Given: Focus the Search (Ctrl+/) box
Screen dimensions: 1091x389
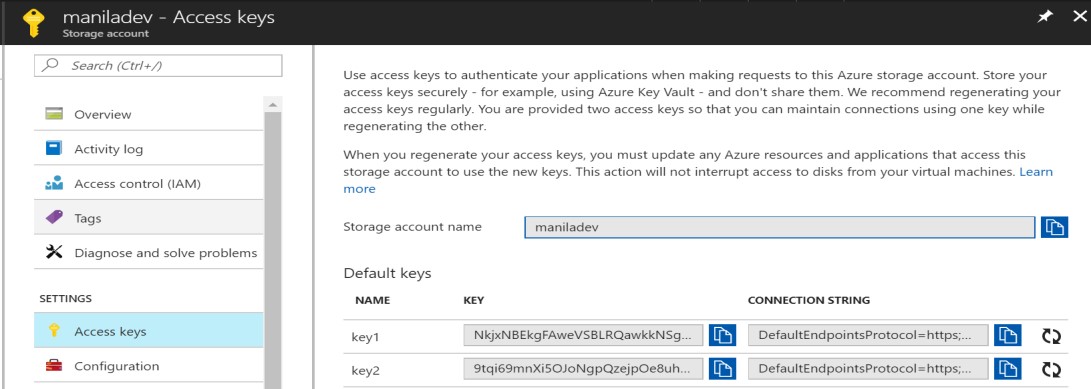Looking at the screenshot, I should [x=158, y=65].
